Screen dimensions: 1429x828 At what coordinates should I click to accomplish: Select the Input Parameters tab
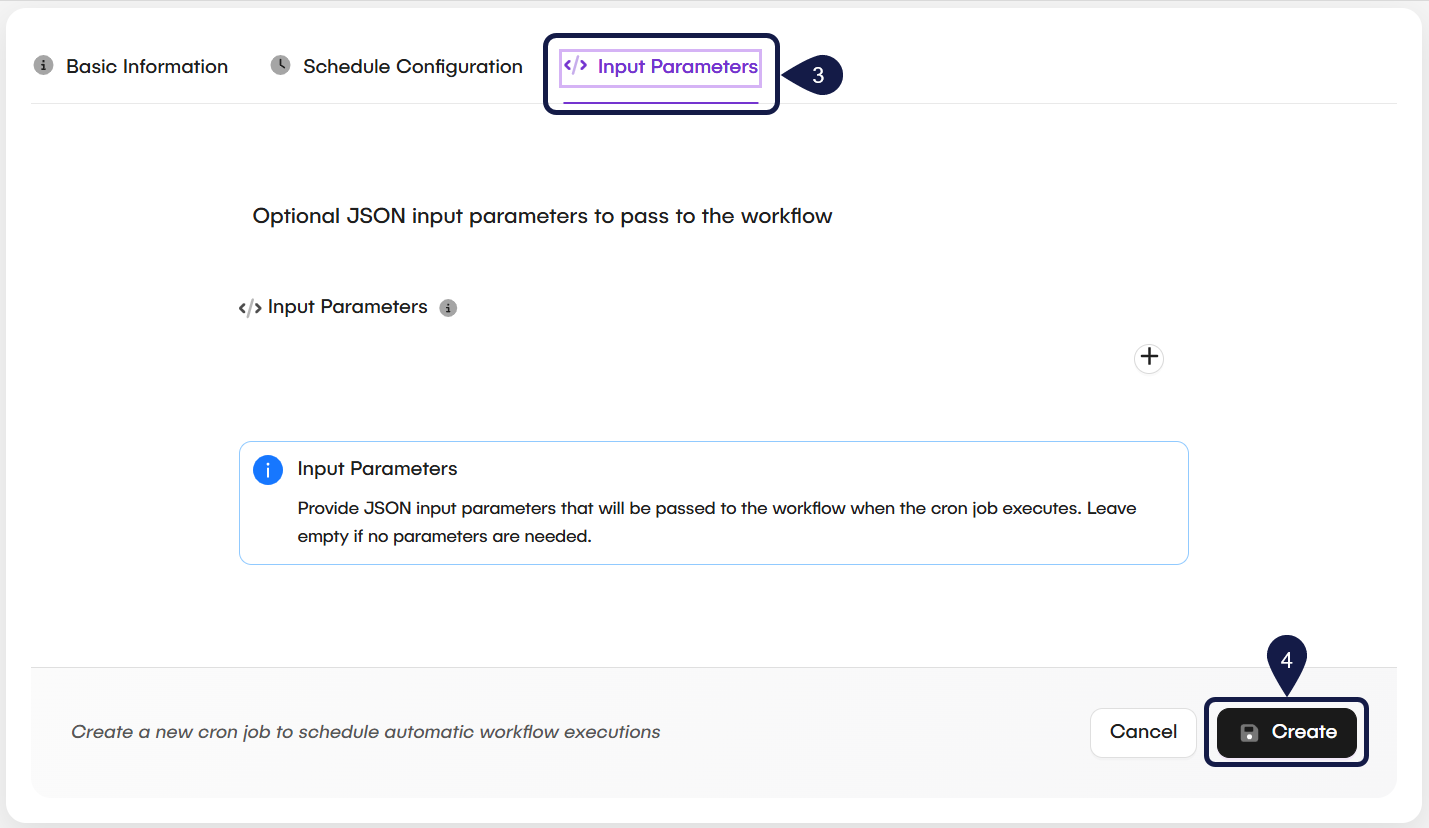[677, 65]
